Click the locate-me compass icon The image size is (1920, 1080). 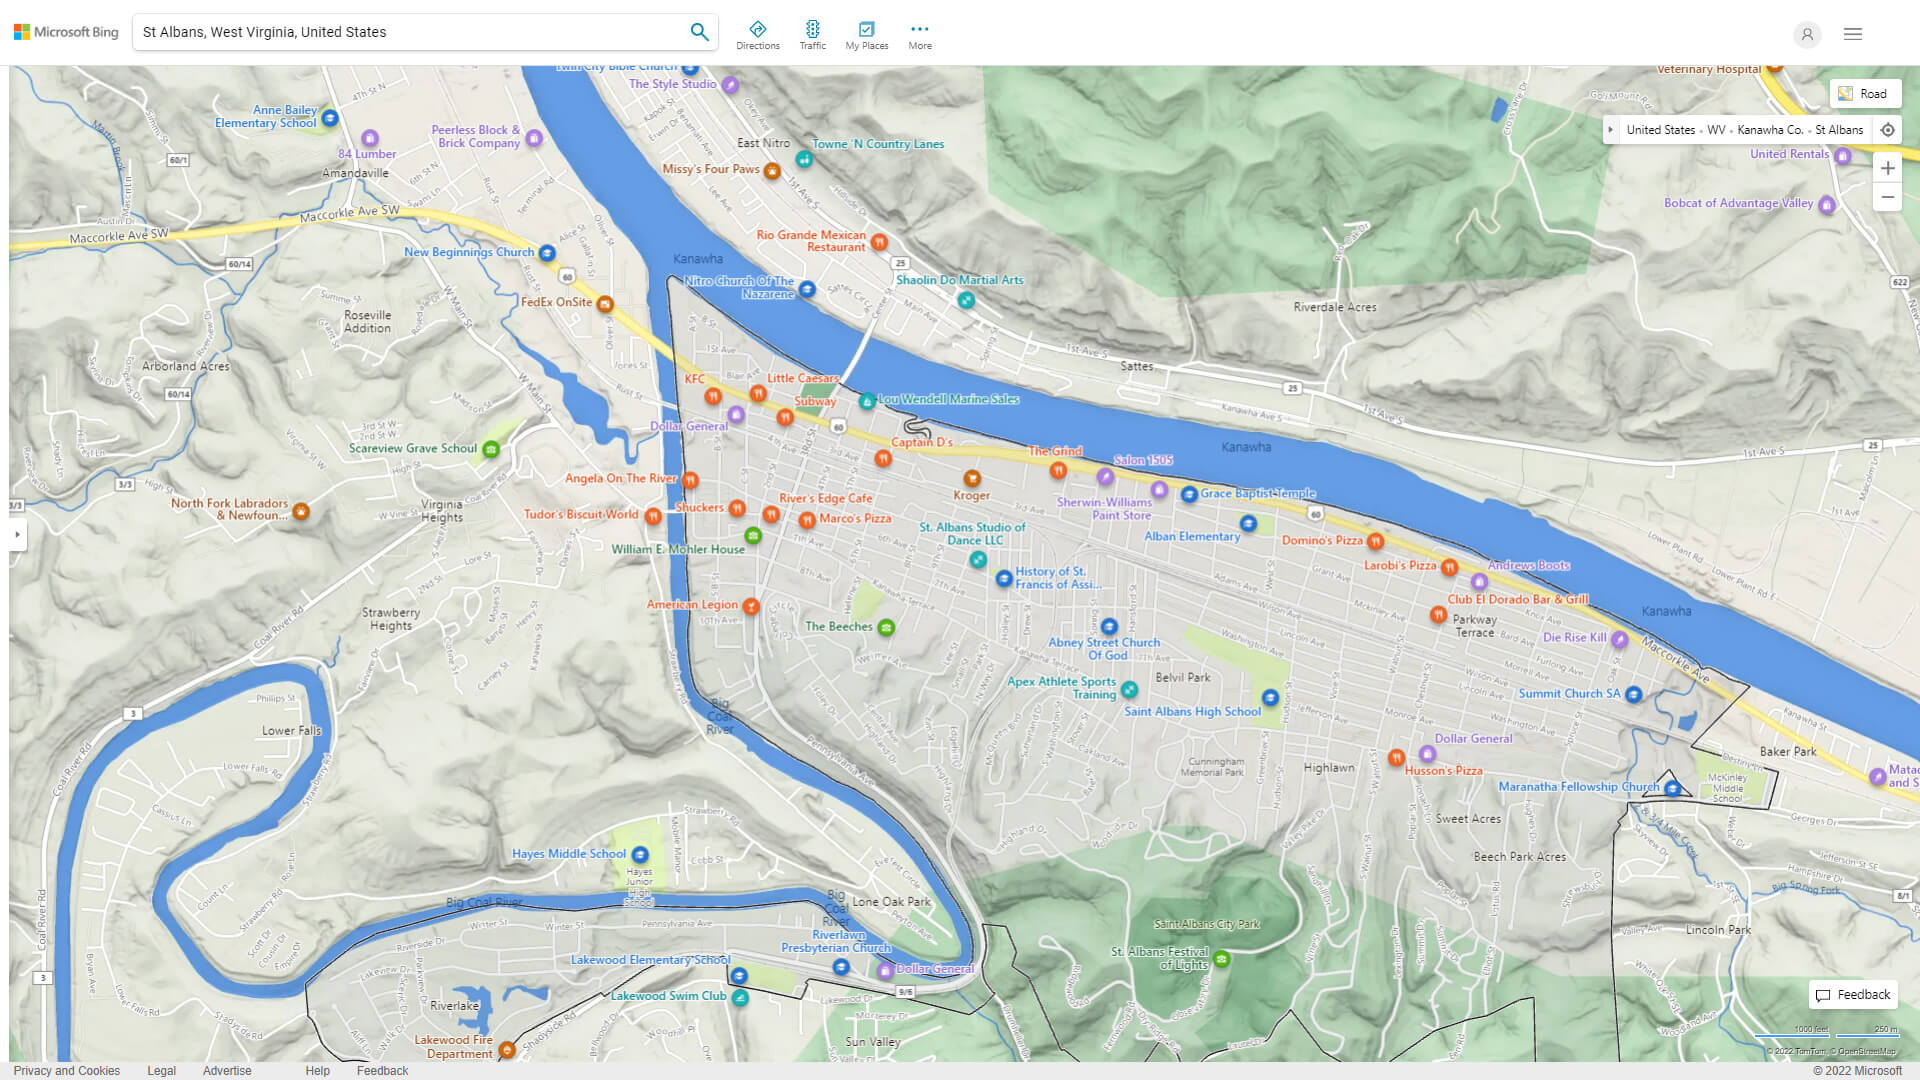coord(1888,130)
